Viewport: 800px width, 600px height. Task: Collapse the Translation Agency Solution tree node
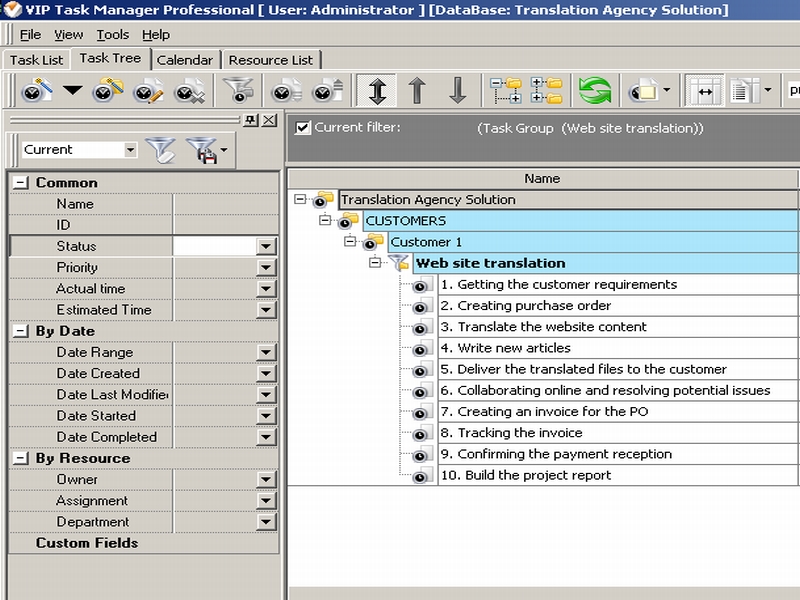(x=300, y=199)
